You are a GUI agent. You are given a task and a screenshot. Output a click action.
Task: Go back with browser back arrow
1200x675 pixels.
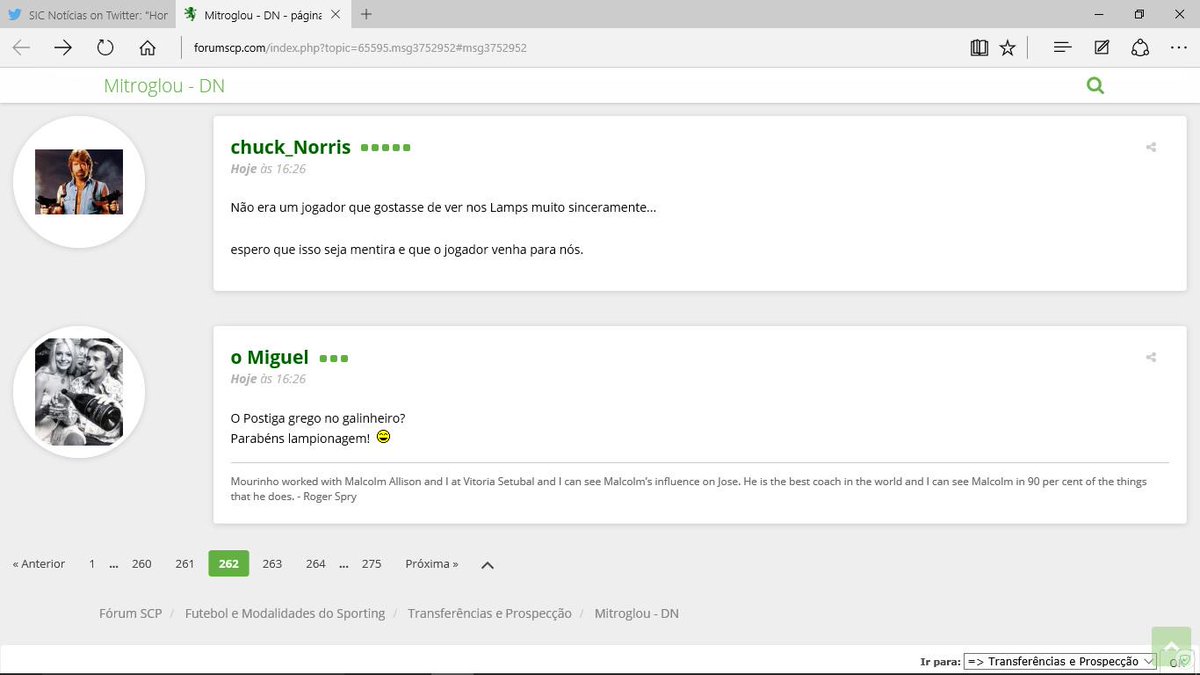pyautogui.click(x=21, y=47)
